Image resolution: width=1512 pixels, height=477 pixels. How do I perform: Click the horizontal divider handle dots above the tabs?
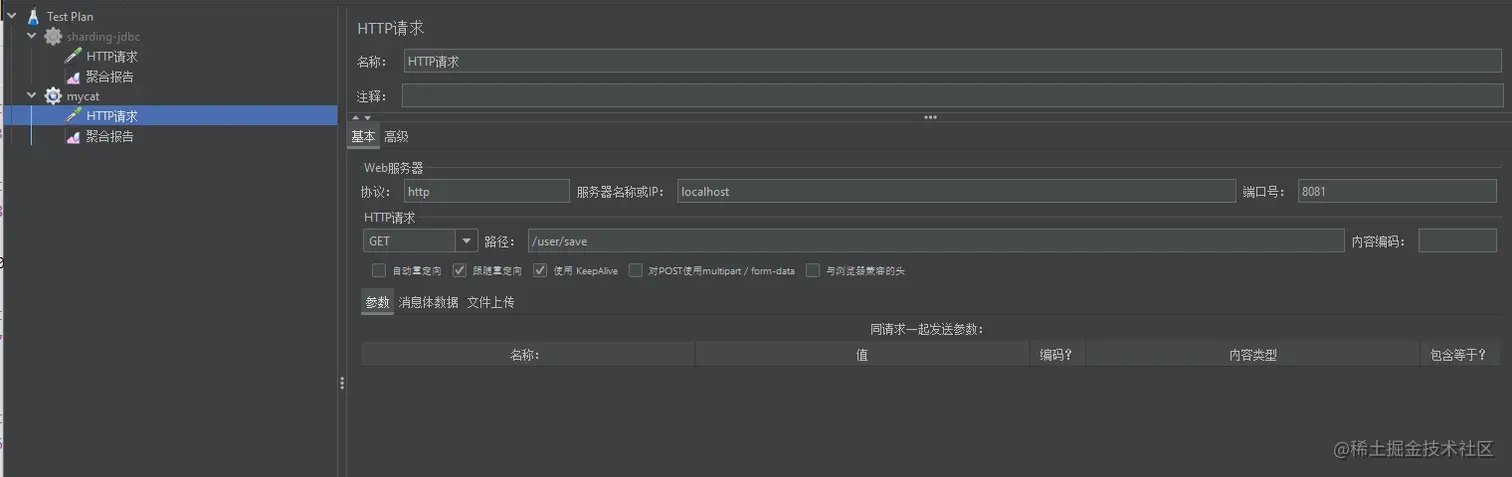click(930, 117)
